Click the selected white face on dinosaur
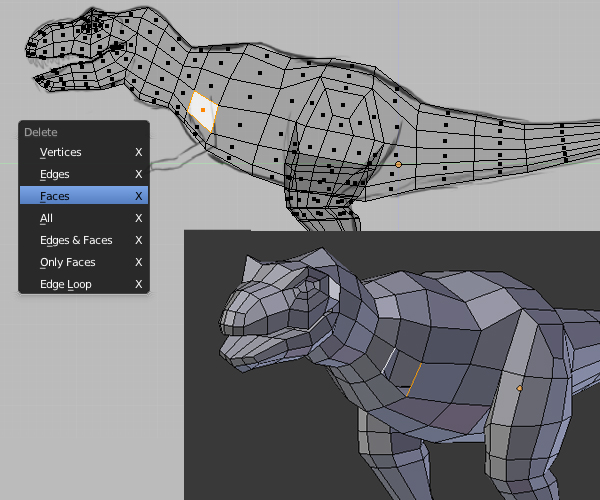The width and height of the screenshot is (600, 500). [203, 111]
